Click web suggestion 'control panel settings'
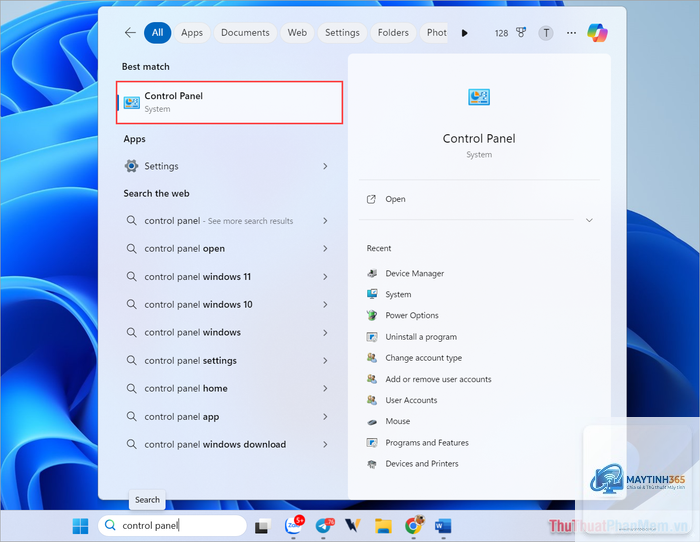Viewport: 700px width, 542px height. pyautogui.click(x=190, y=360)
